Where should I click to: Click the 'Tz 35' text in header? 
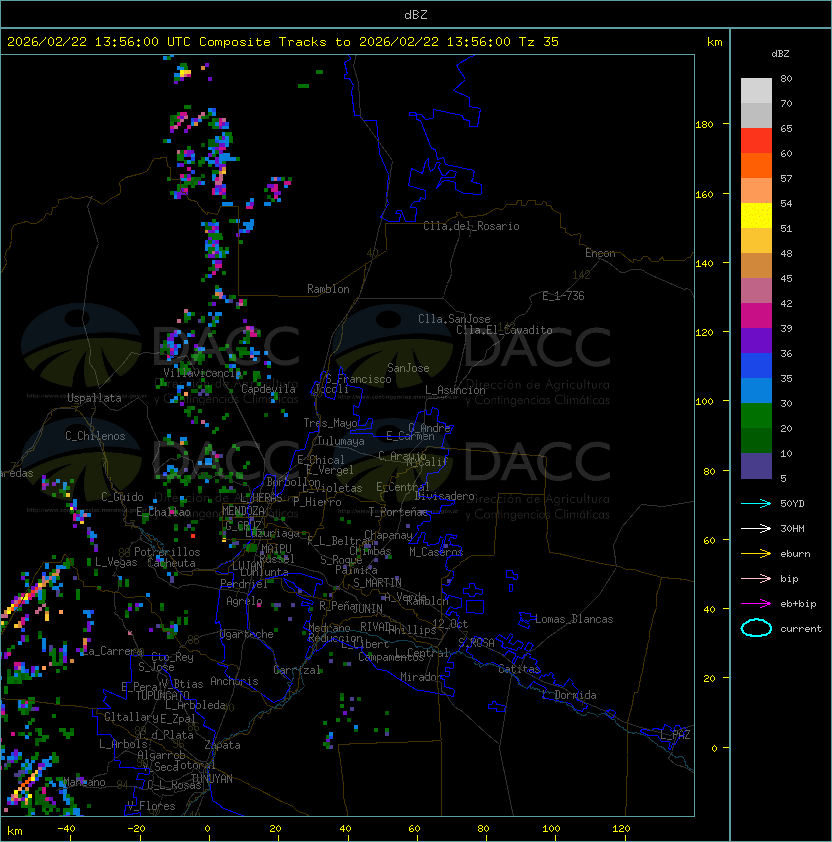click(539, 41)
